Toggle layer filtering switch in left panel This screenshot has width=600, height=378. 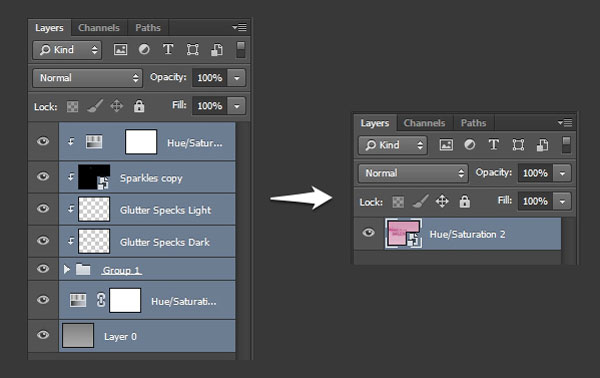click(240, 50)
